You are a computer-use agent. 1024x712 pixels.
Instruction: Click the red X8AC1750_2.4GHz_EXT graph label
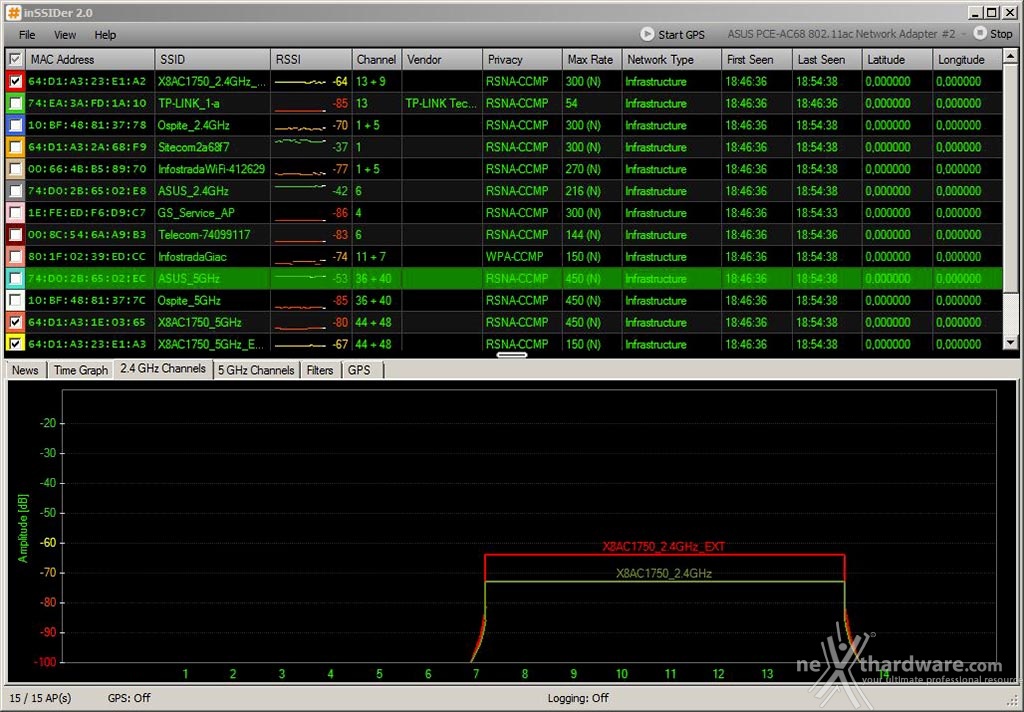664,547
